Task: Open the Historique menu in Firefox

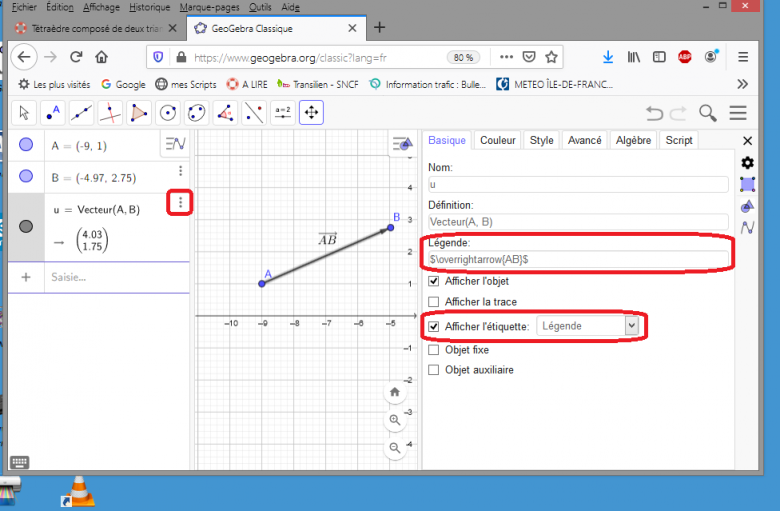Action: pos(149,6)
